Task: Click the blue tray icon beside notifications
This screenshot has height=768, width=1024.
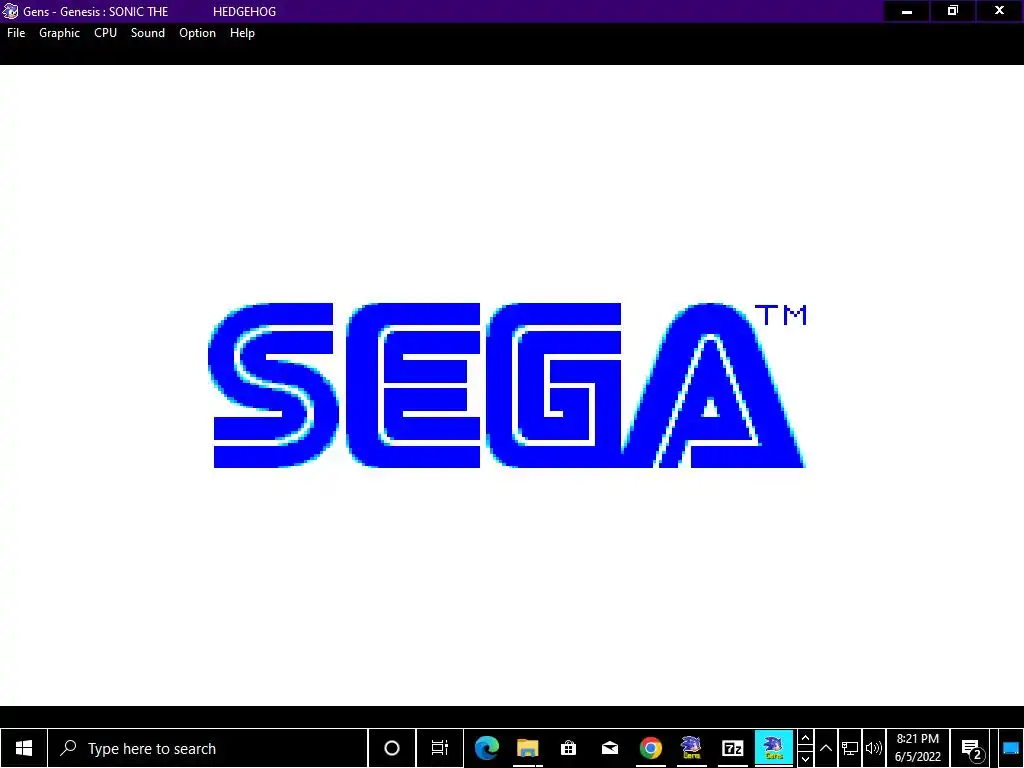Action: point(1011,748)
